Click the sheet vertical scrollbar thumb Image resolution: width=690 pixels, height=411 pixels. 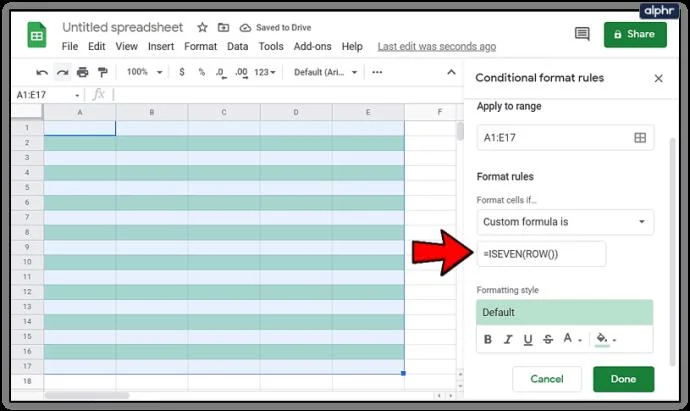pyautogui.click(x=460, y=131)
